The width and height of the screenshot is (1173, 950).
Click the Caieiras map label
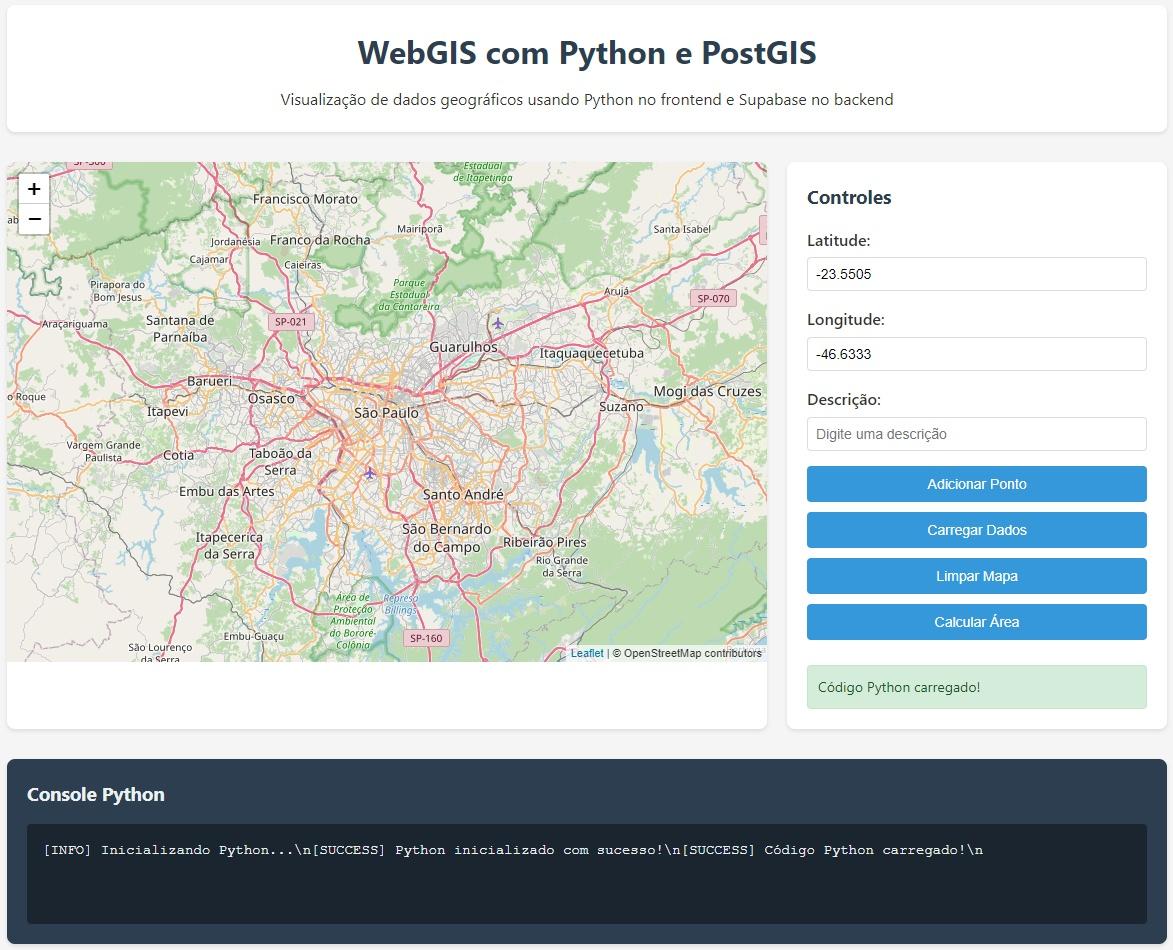302,265
